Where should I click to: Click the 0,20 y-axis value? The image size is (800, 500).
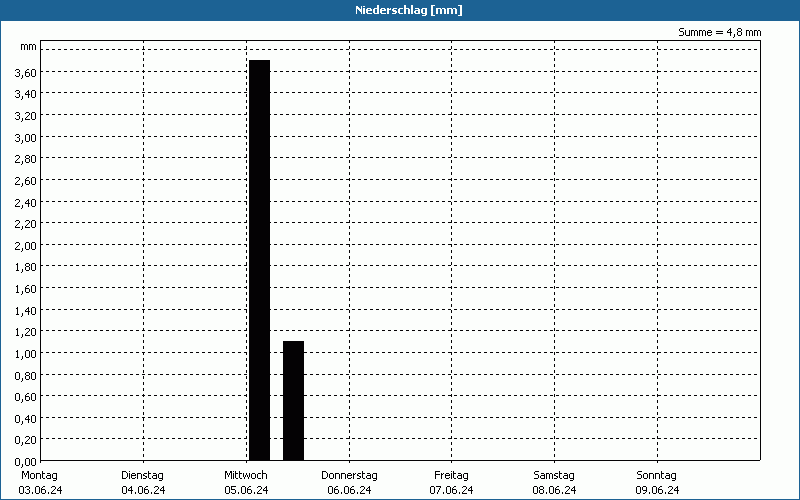[26, 440]
